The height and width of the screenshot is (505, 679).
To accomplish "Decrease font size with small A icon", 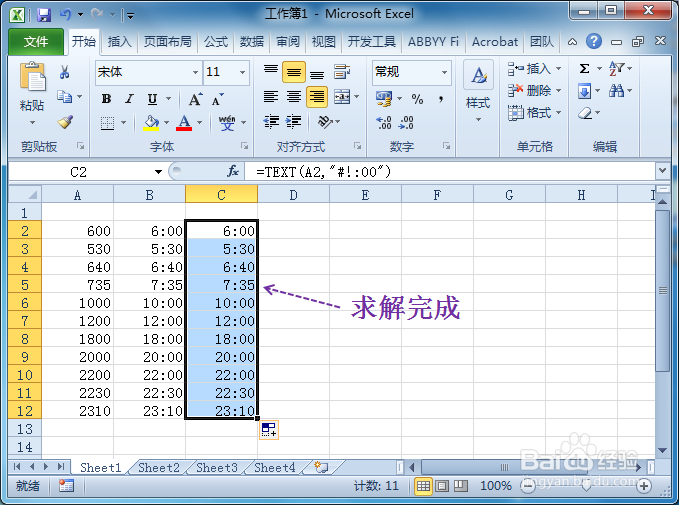I will click(x=217, y=99).
